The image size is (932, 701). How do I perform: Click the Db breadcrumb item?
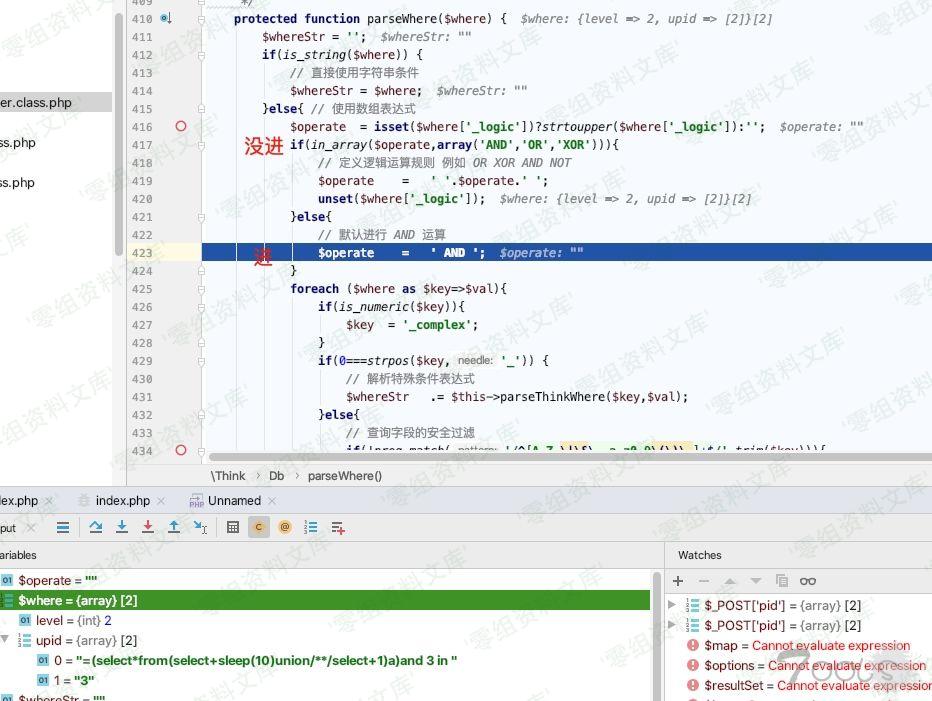coord(276,476)
